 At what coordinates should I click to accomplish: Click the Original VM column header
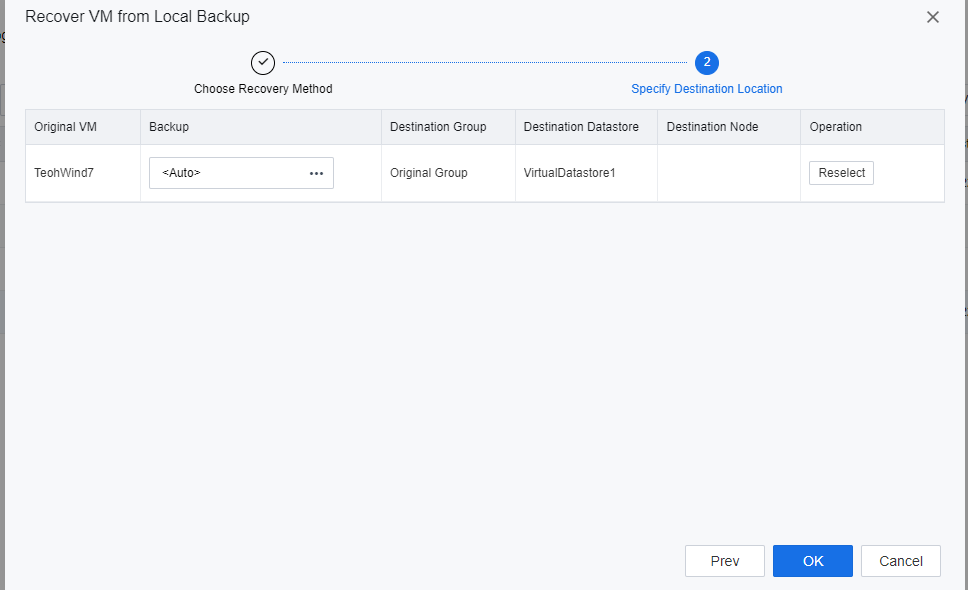[65, 127]
